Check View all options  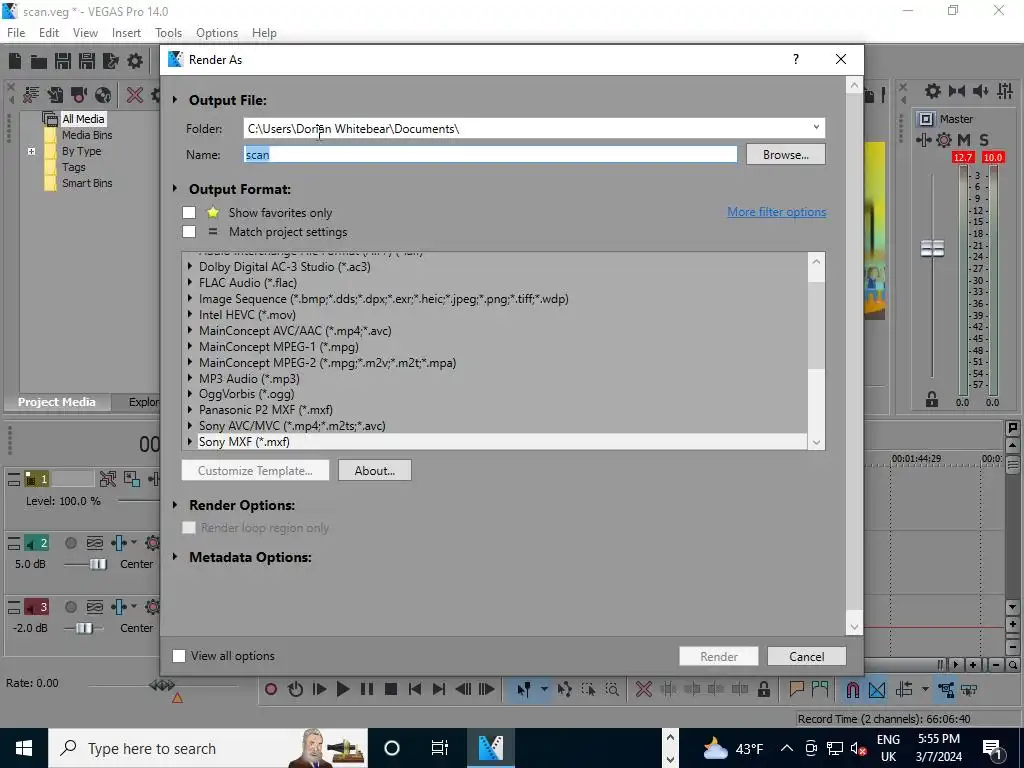(178, 656)
